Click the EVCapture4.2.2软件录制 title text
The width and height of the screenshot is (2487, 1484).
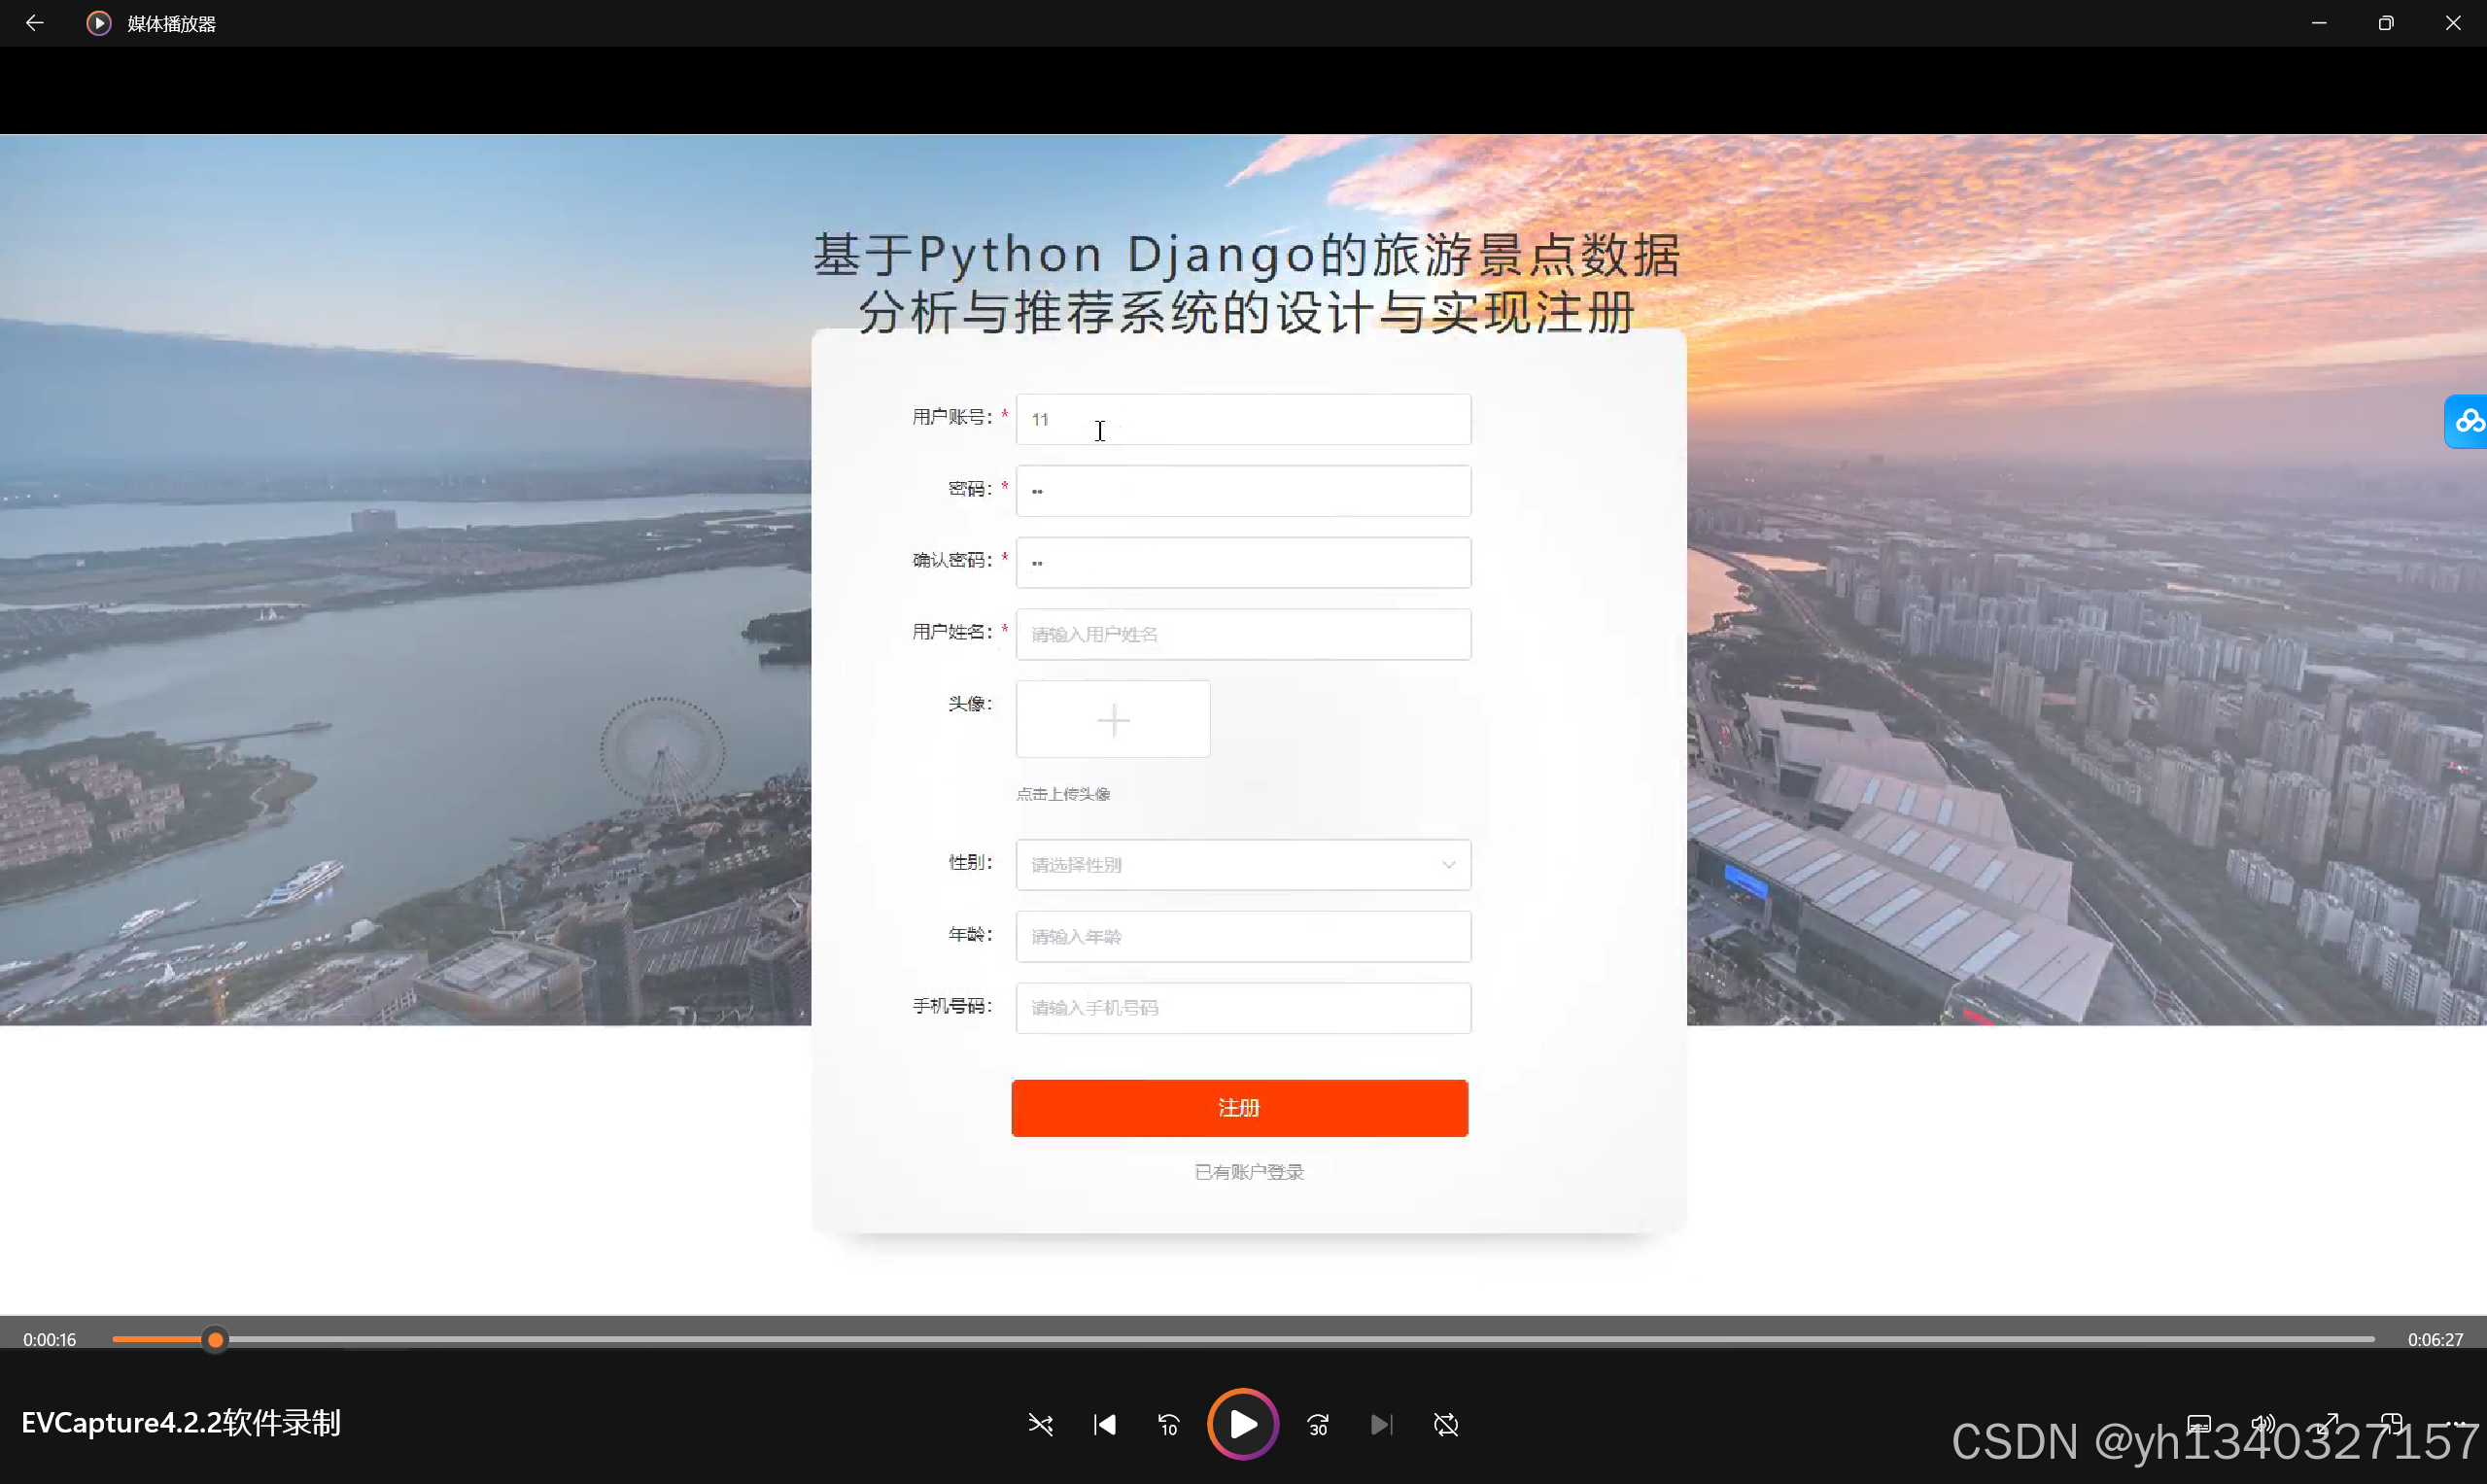pos(181,1423)
